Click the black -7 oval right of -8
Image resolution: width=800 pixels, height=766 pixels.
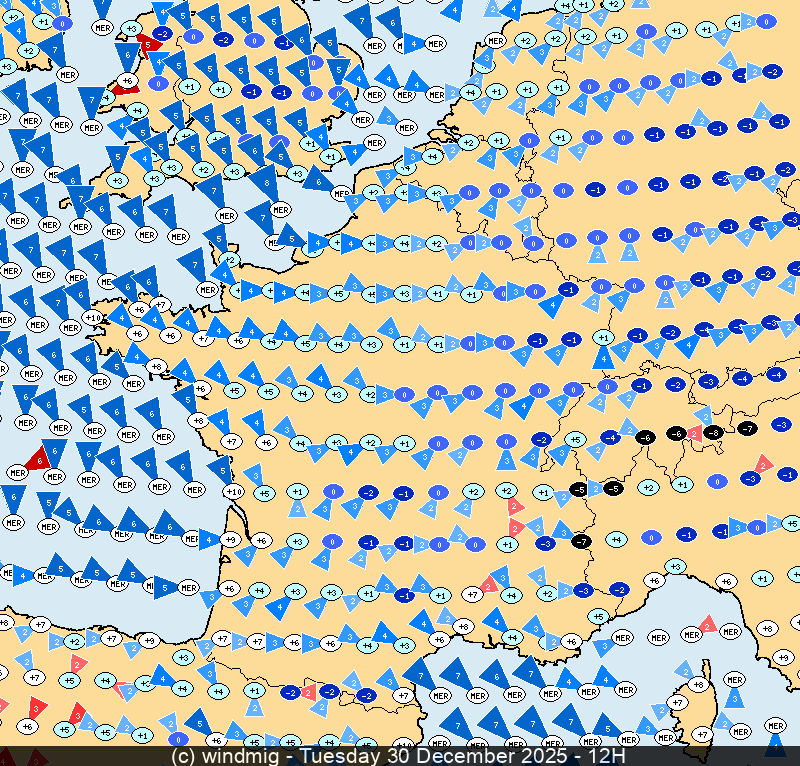click(x=747, y=428)
